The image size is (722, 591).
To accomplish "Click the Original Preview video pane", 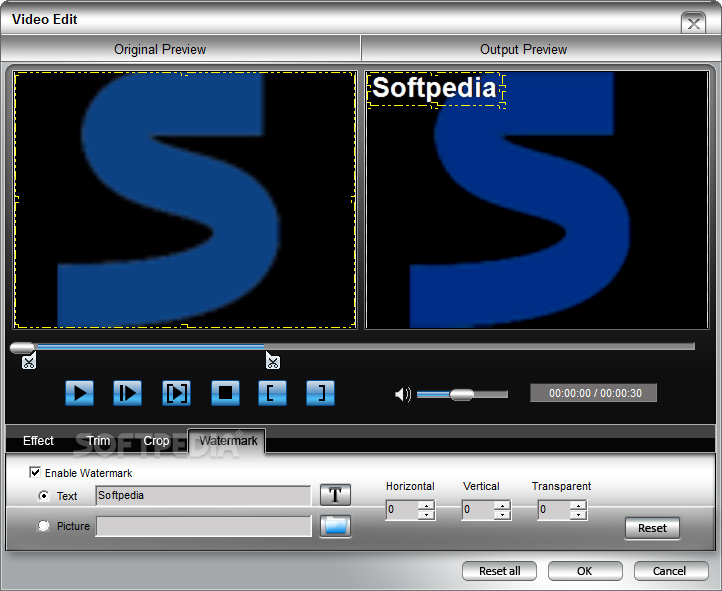I will 185,200.
